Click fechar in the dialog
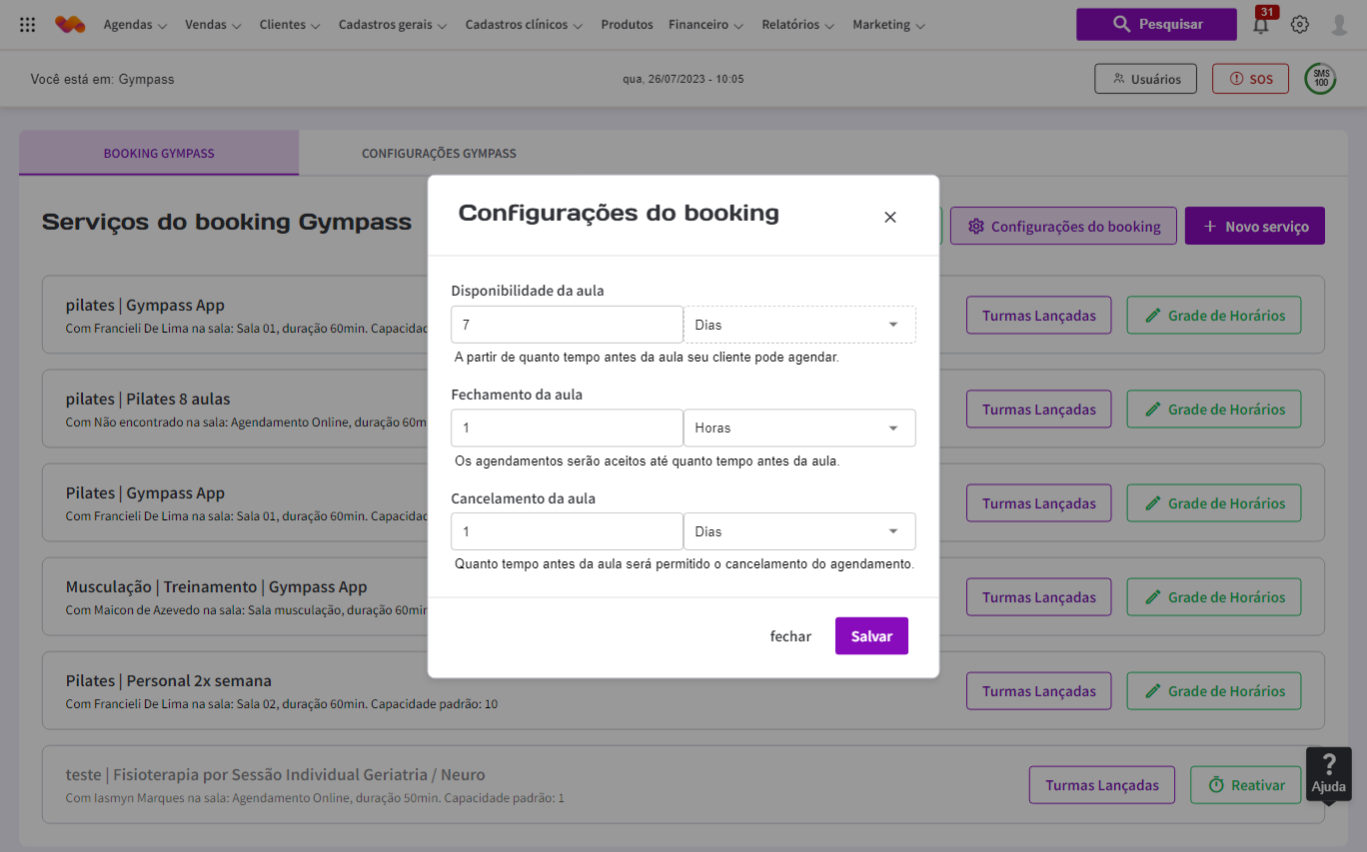The height and width of the screenshot is (852, 1367). tap(790, 636)
